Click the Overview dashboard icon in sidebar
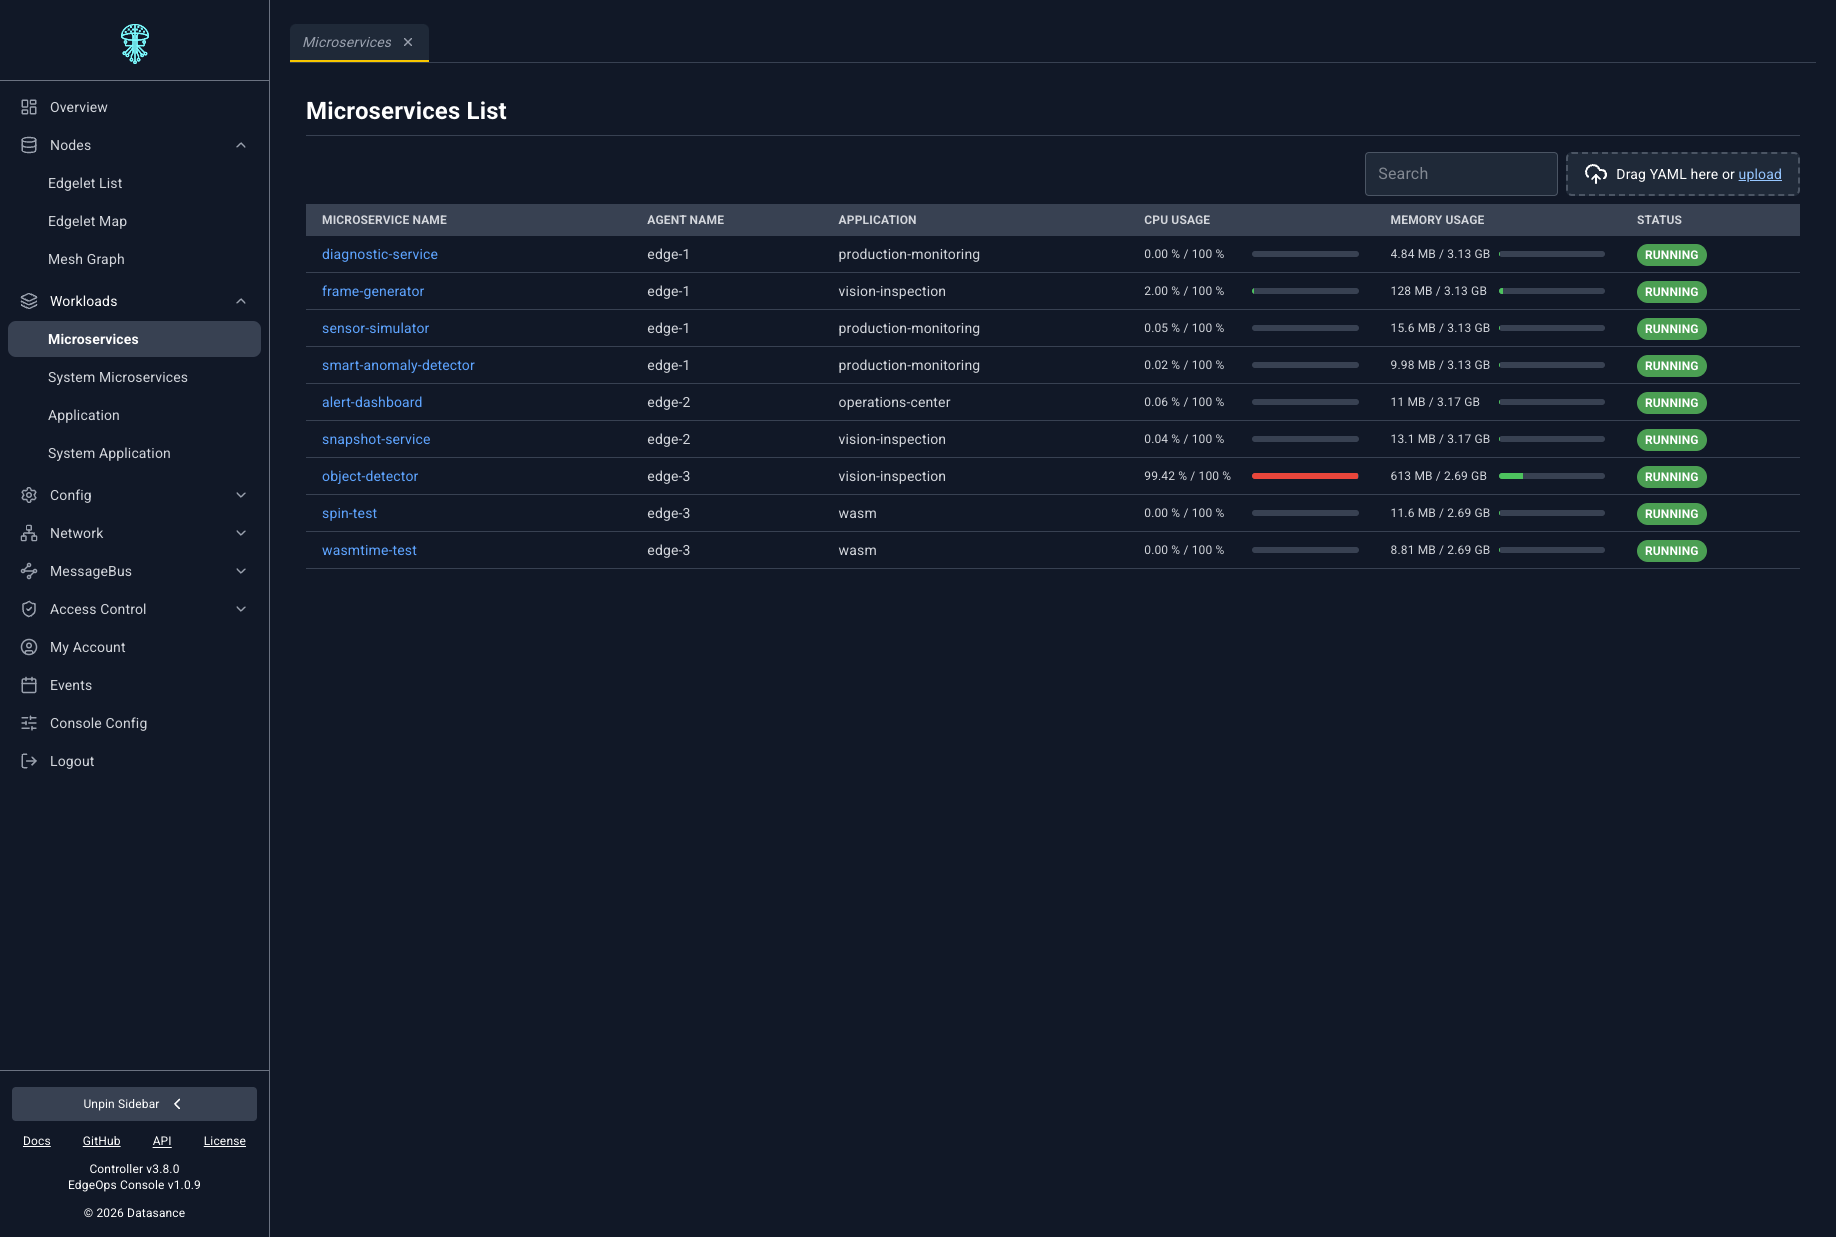 (x=29, y=107)
